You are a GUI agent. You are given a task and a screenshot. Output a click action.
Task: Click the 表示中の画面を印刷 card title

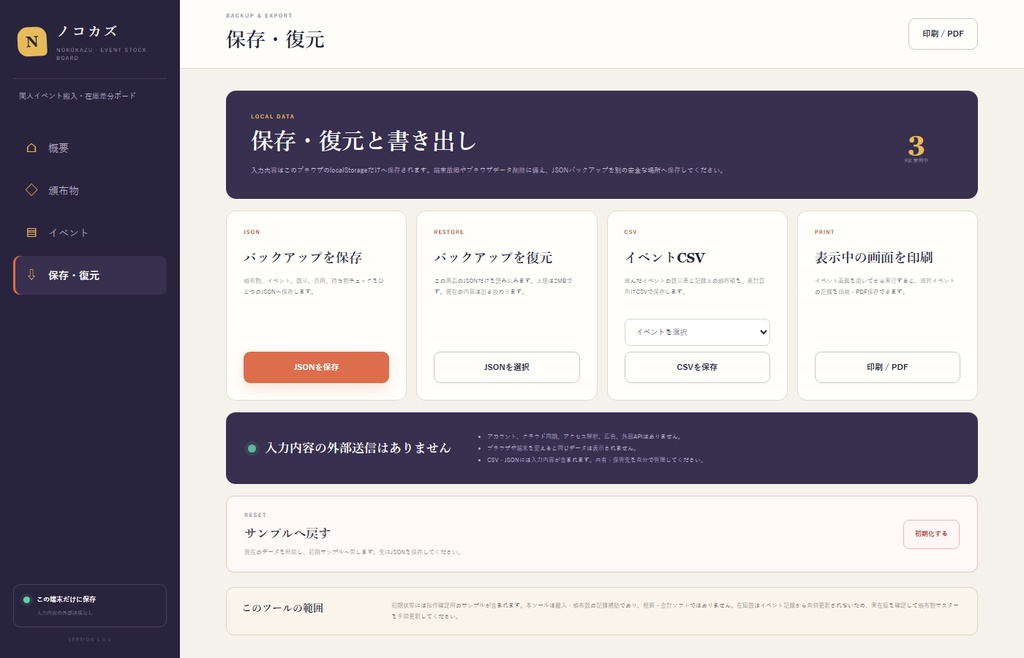(x=874, y=257)
